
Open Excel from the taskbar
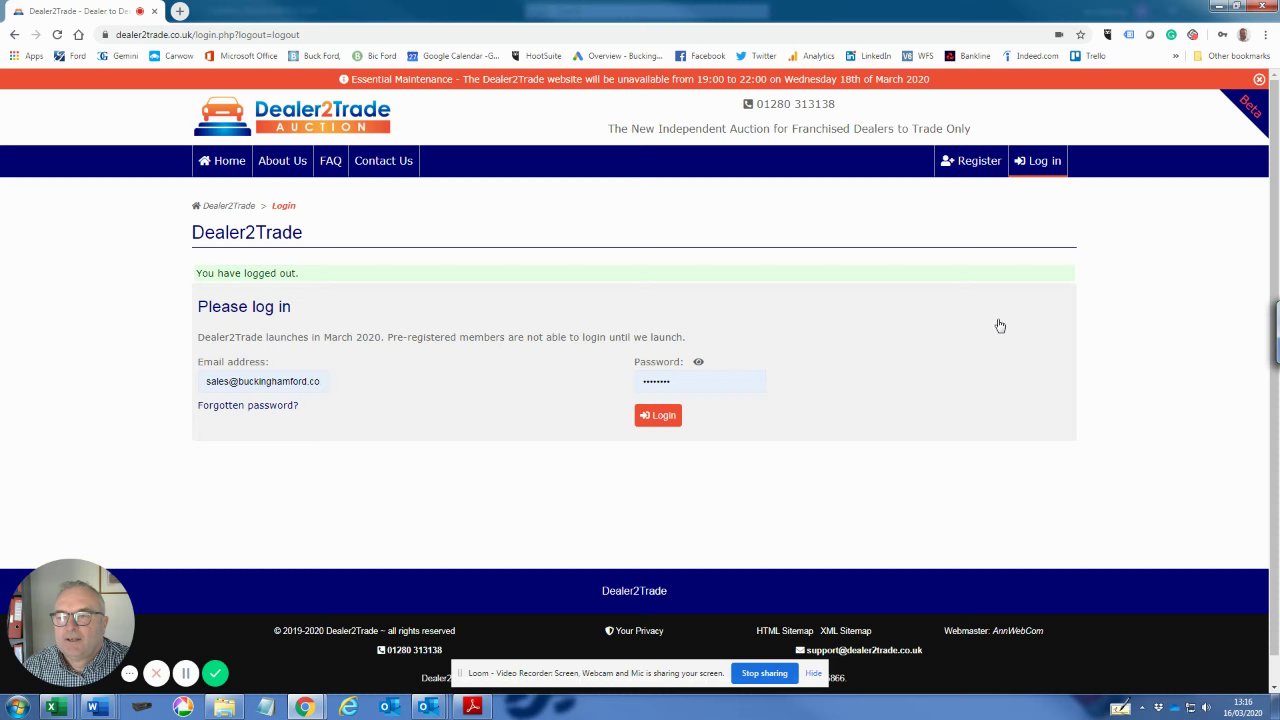(x=56, y=707)
